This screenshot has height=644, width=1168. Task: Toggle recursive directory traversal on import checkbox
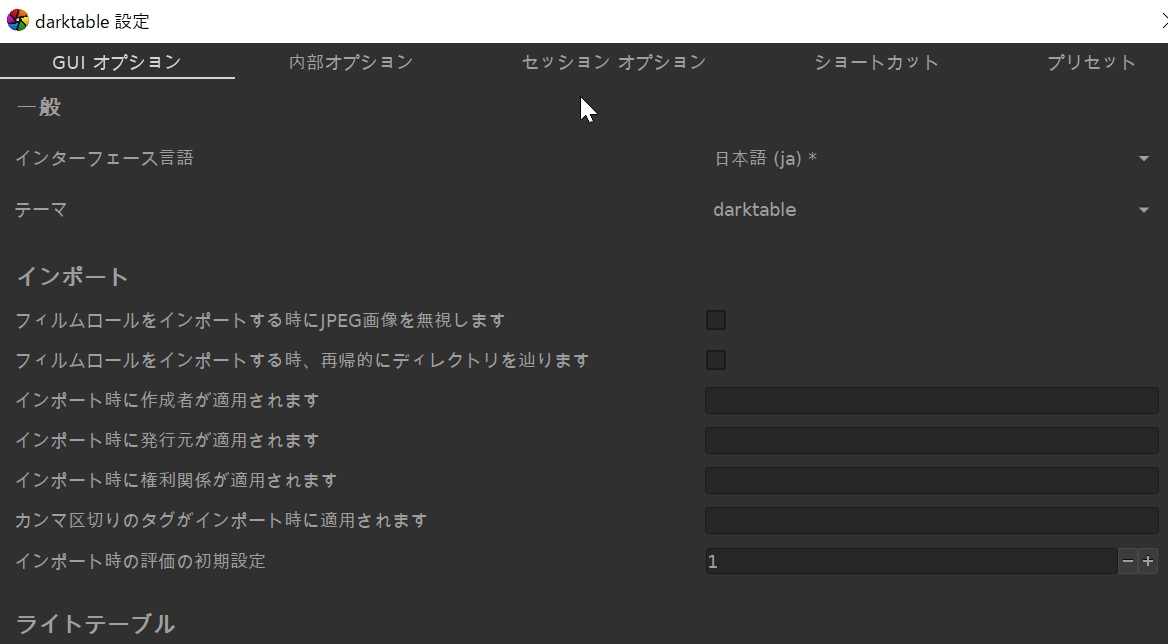[x=716, y=360]
